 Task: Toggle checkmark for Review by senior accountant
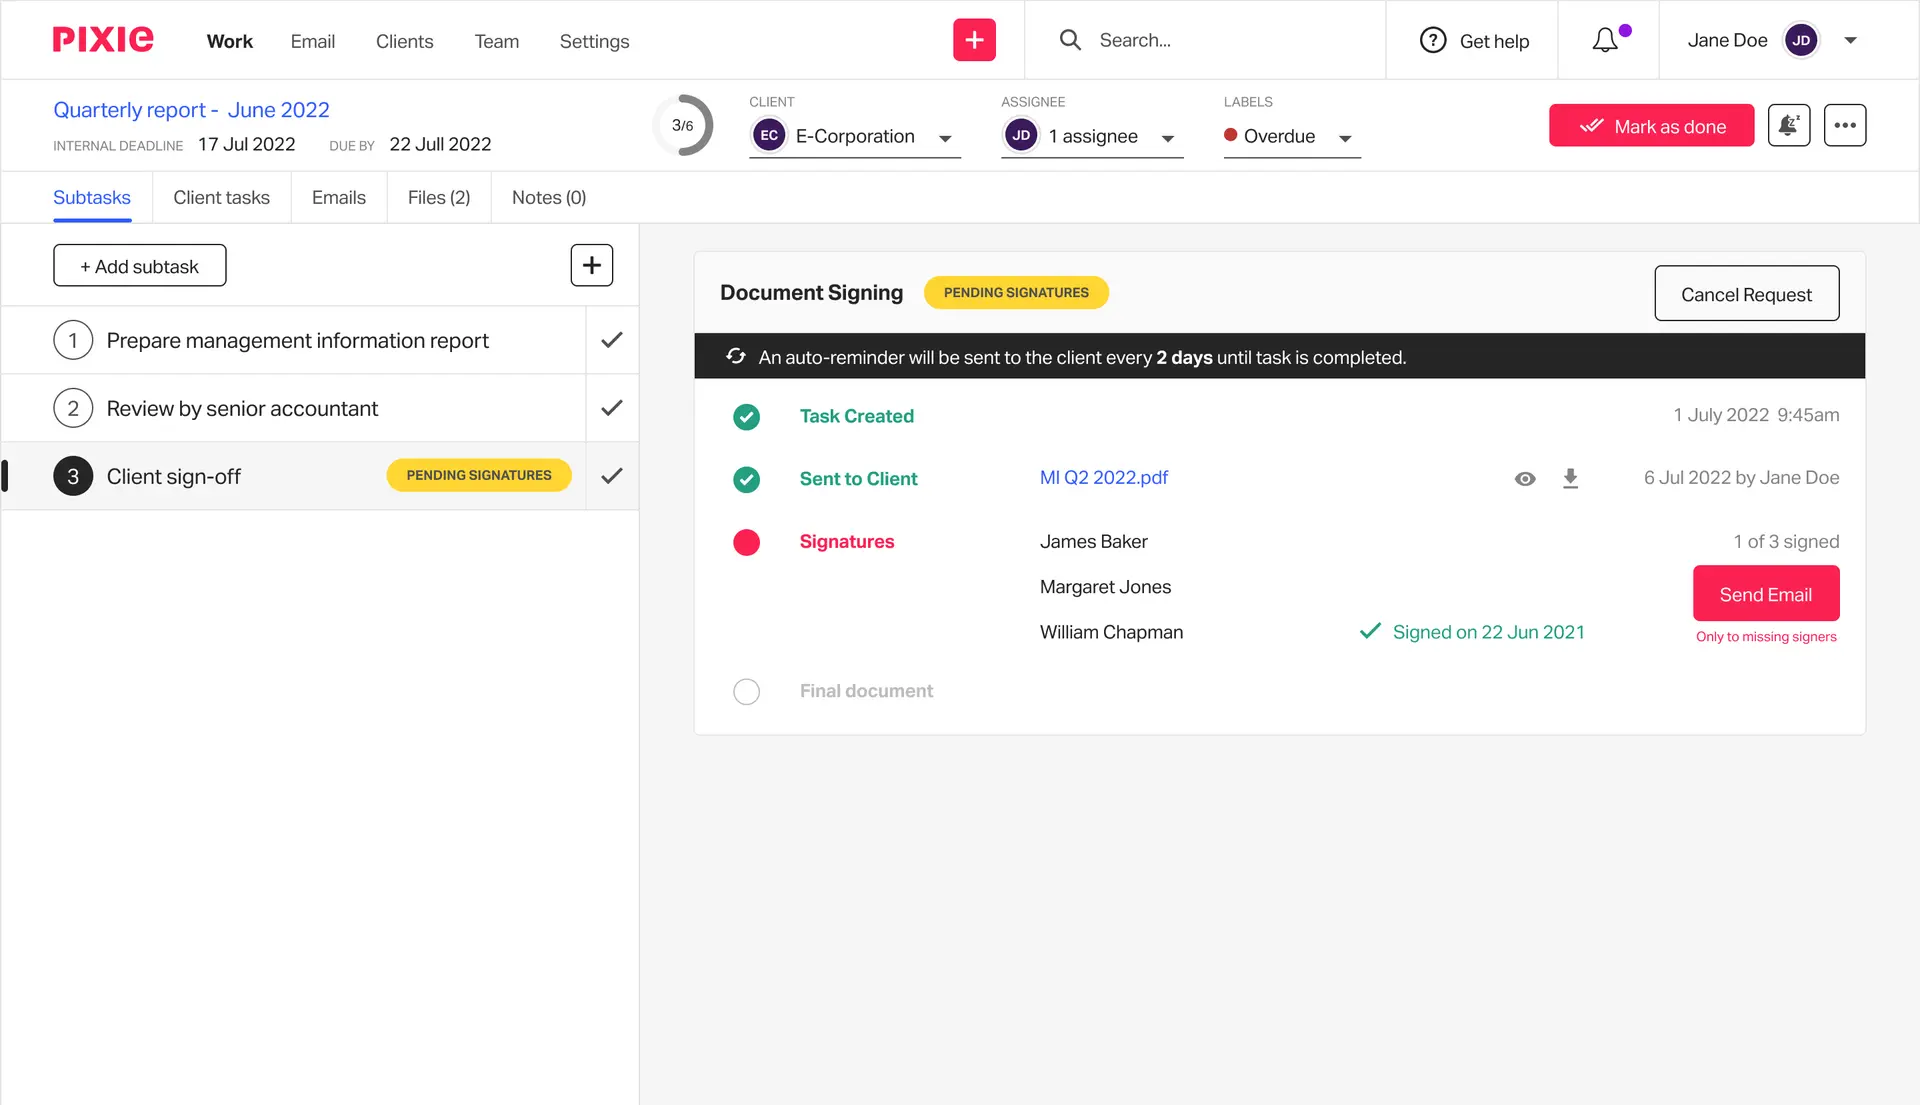point(612,408)
